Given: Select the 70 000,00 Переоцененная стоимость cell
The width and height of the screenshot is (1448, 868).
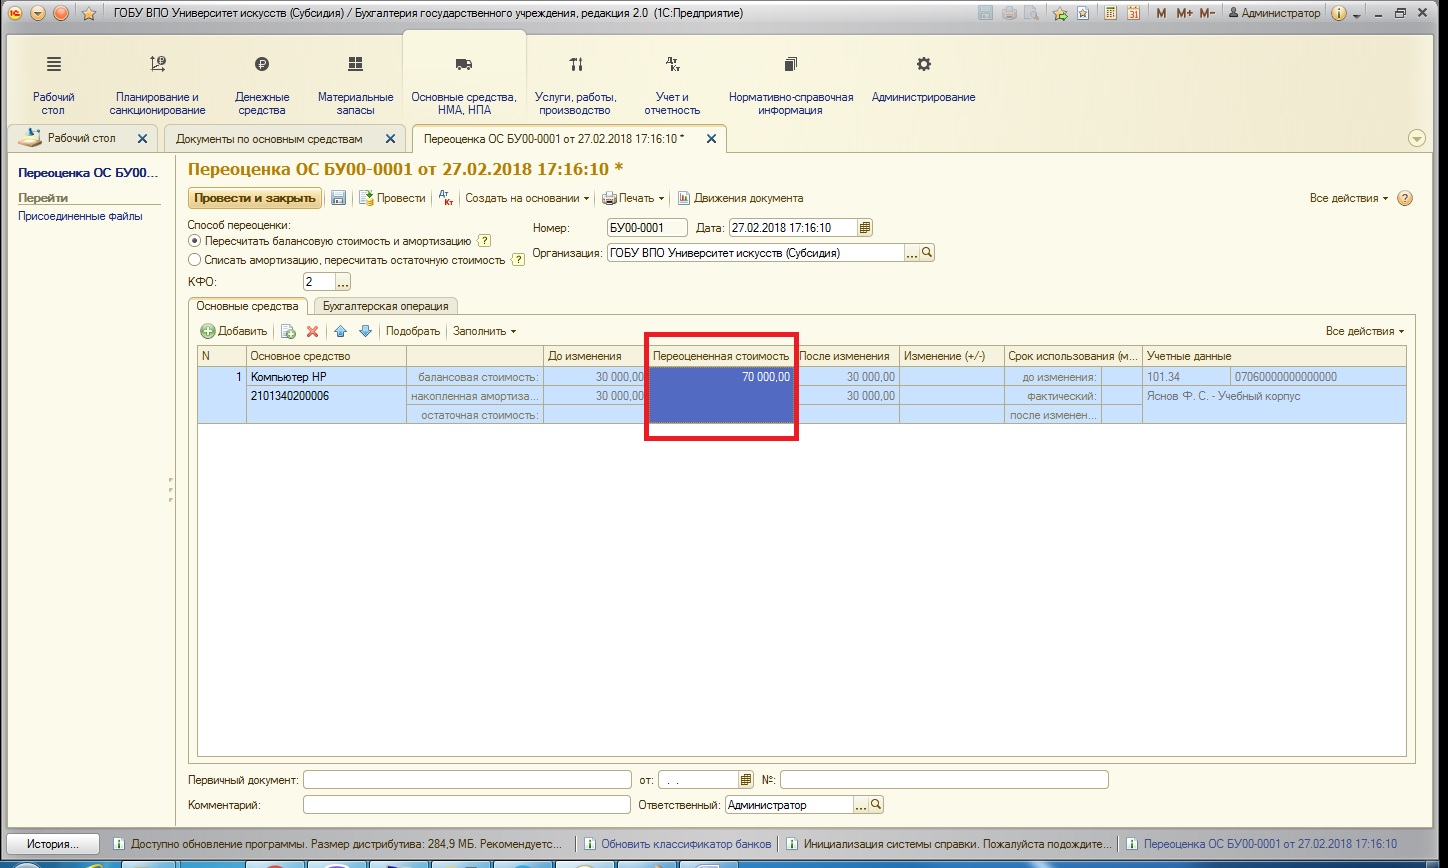Looking at the screenshot, I should click(721, 377).
